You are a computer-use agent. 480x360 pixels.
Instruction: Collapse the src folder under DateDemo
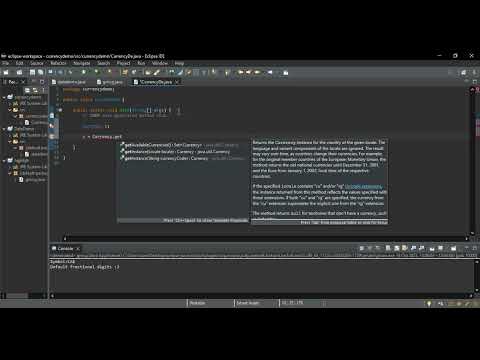(x=10, y=141)
